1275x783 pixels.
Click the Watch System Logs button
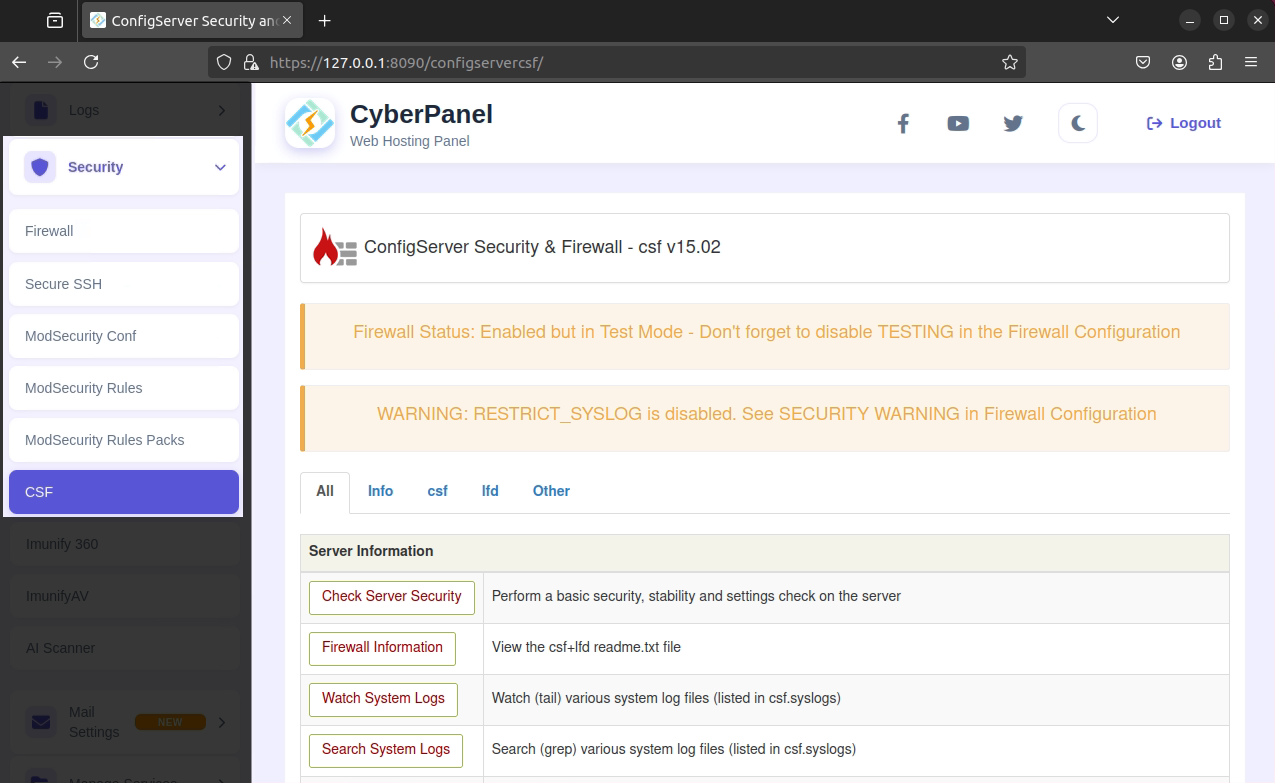(383, 699)
